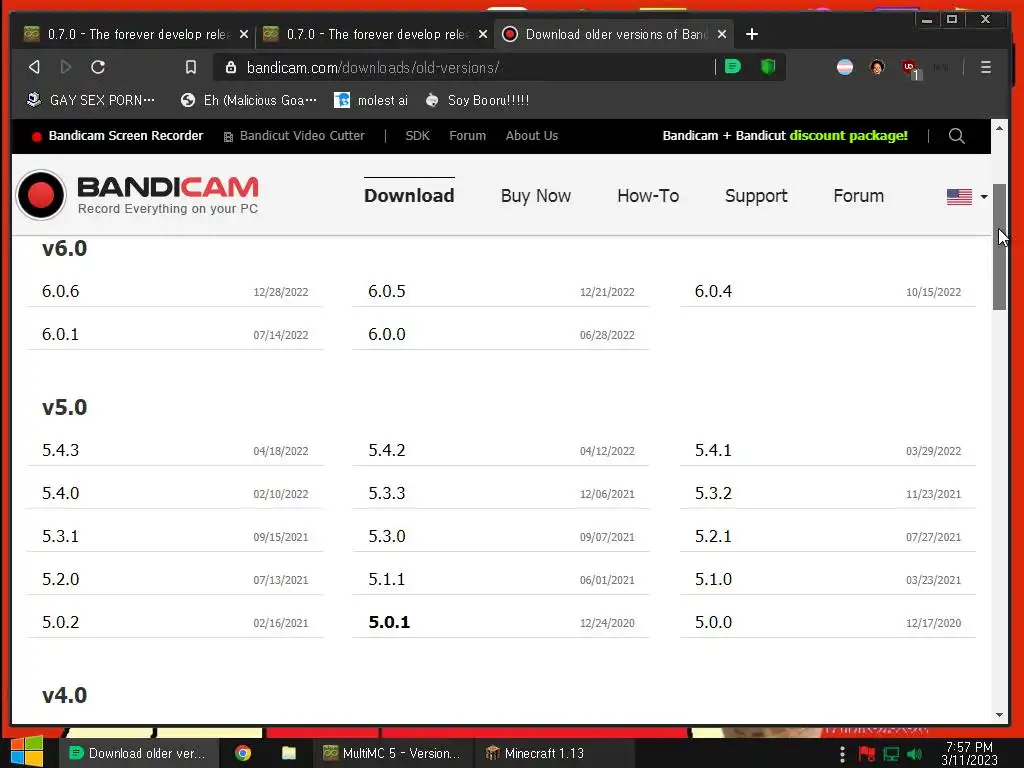1024x768 pixels.
Task: Open the Eh (Malicious Goa… bookmark
Action: click(x=249, y=100)
